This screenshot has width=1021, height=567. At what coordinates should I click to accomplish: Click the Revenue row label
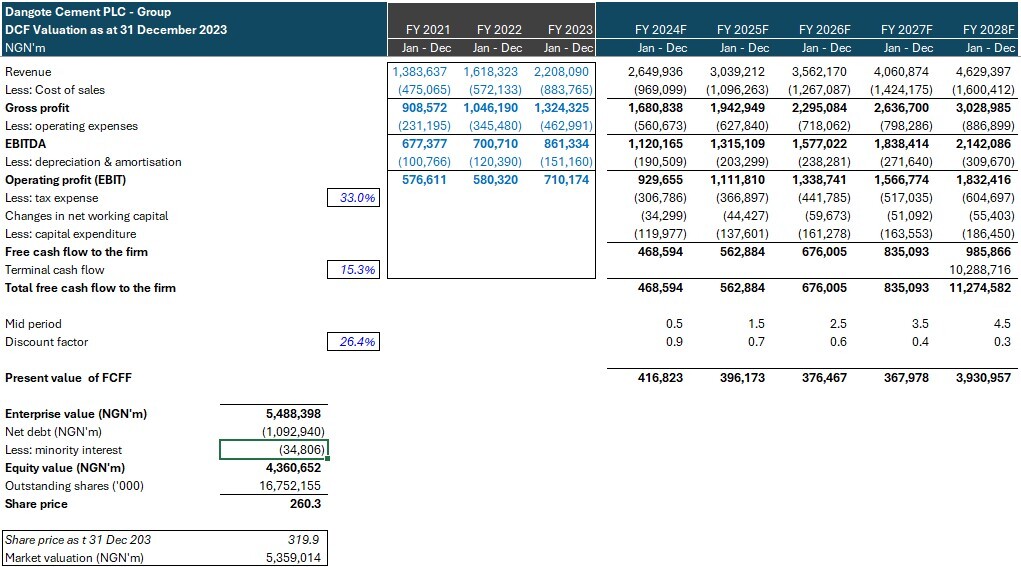(x=28, y=72)
